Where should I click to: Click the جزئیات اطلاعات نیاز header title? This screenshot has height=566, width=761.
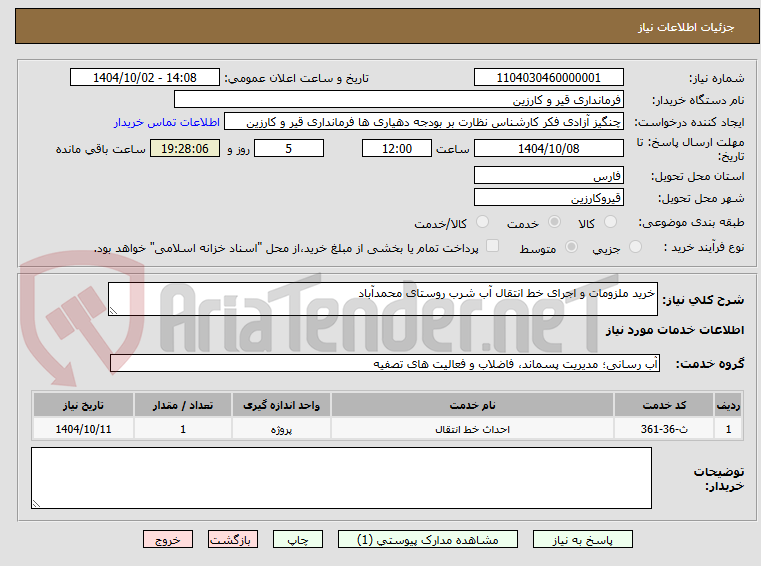[x=686, y=27]
